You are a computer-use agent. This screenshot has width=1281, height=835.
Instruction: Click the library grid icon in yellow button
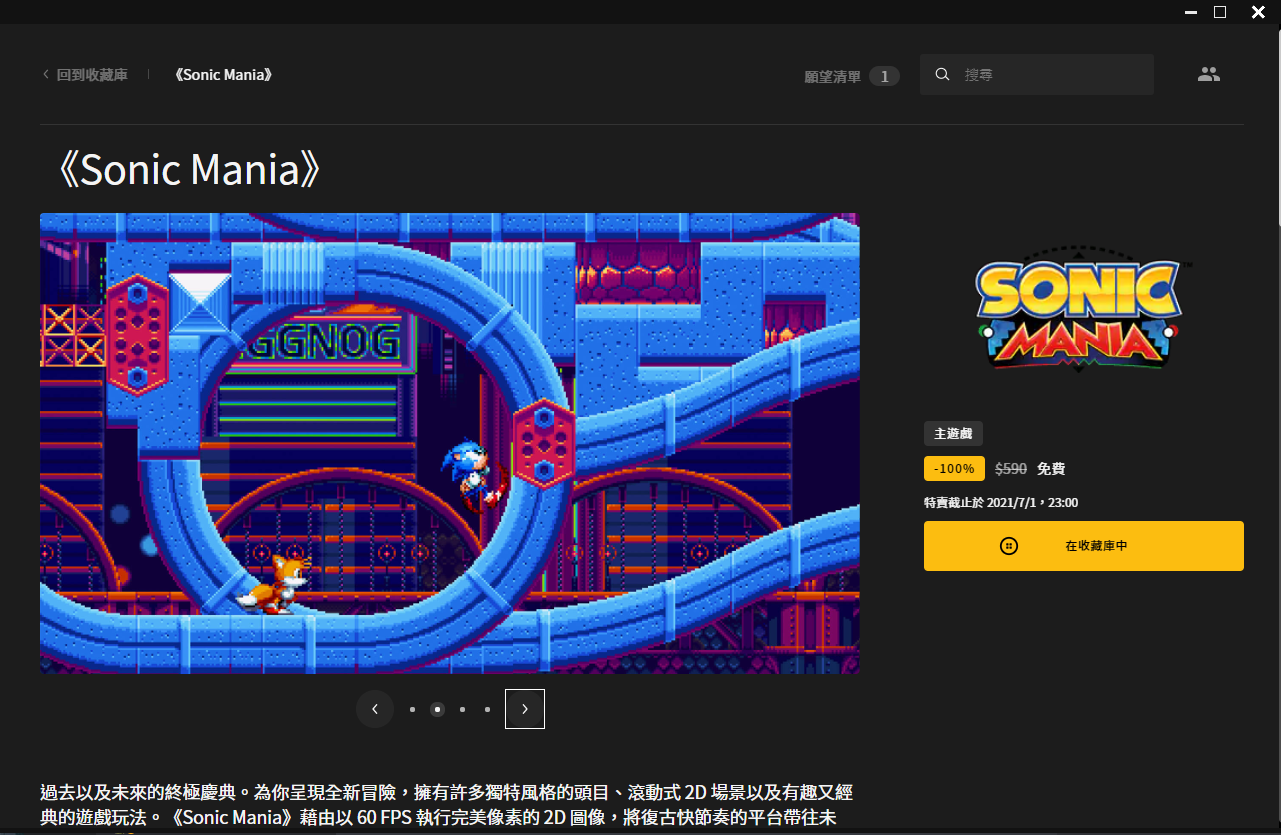click(x=1009, y=546)
